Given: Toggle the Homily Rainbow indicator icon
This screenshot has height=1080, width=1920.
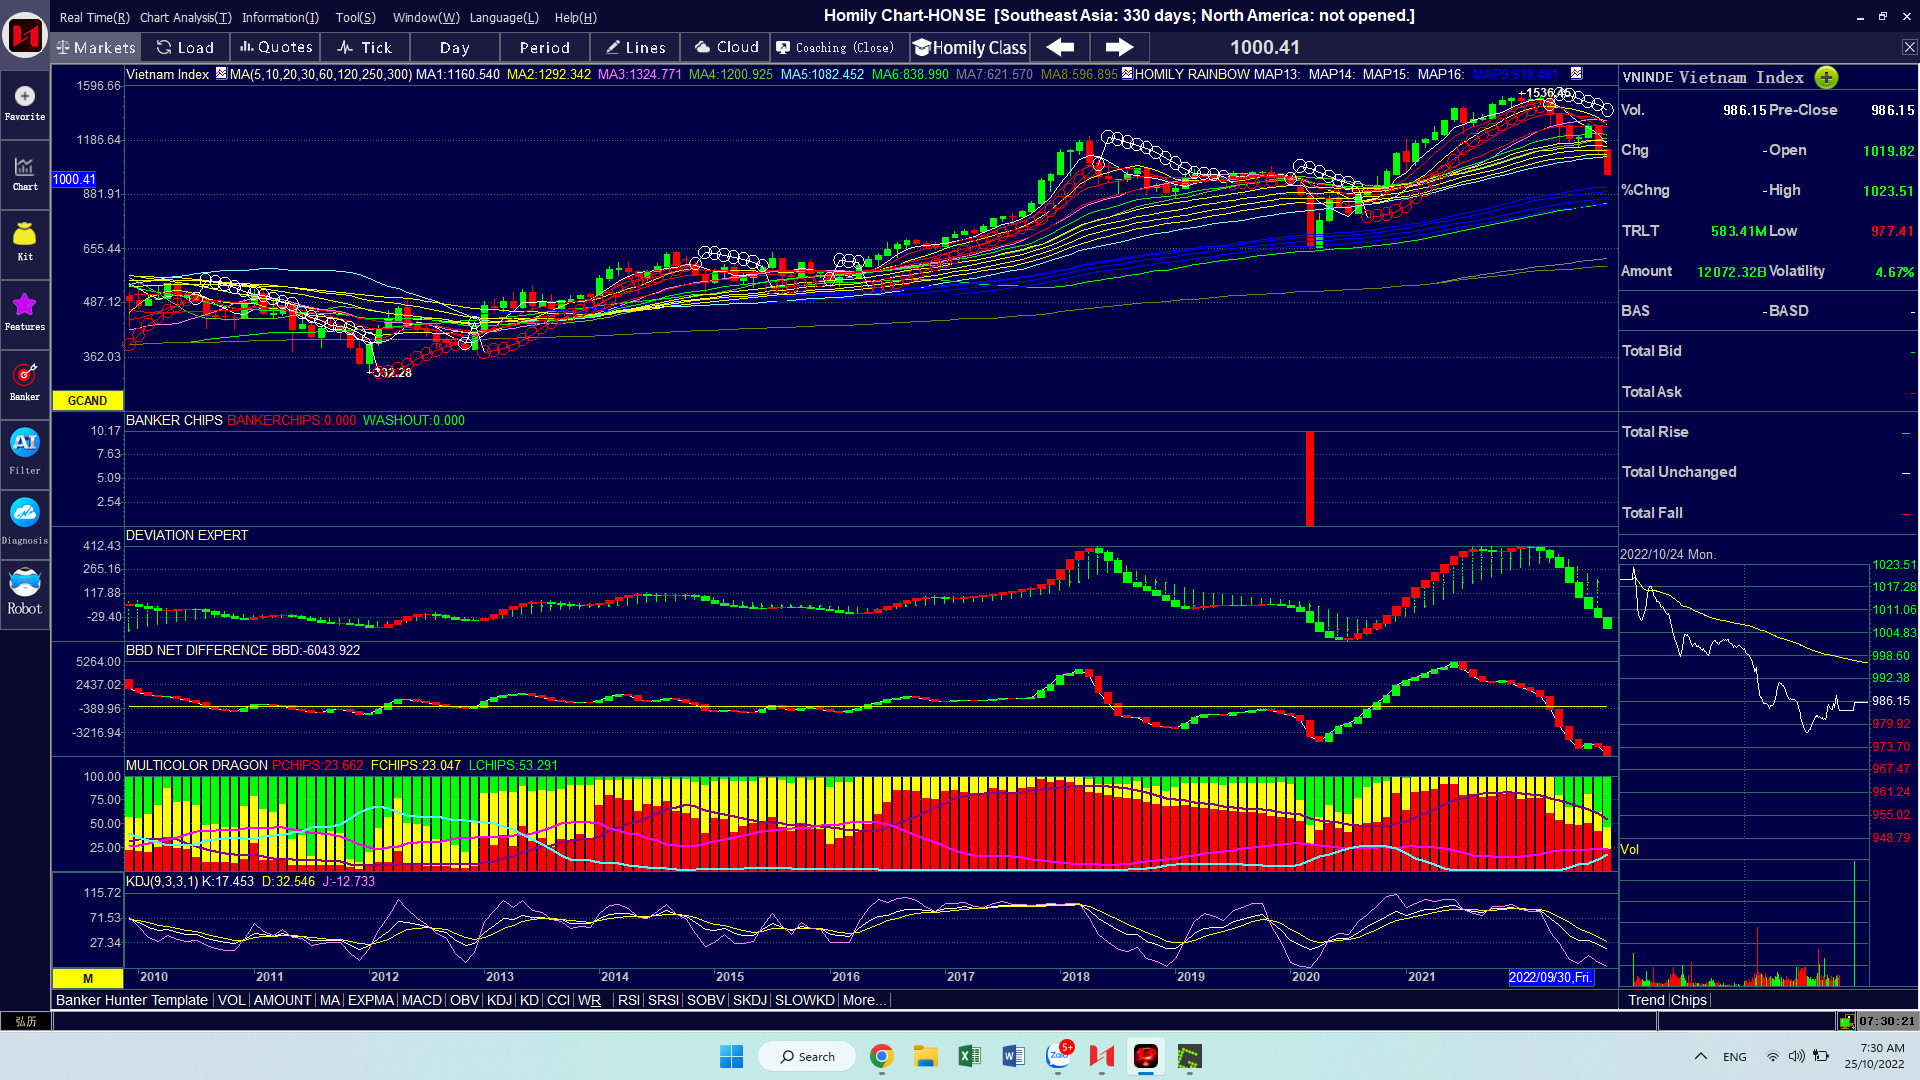Looking at the screenshot, I should (1127, 74).
